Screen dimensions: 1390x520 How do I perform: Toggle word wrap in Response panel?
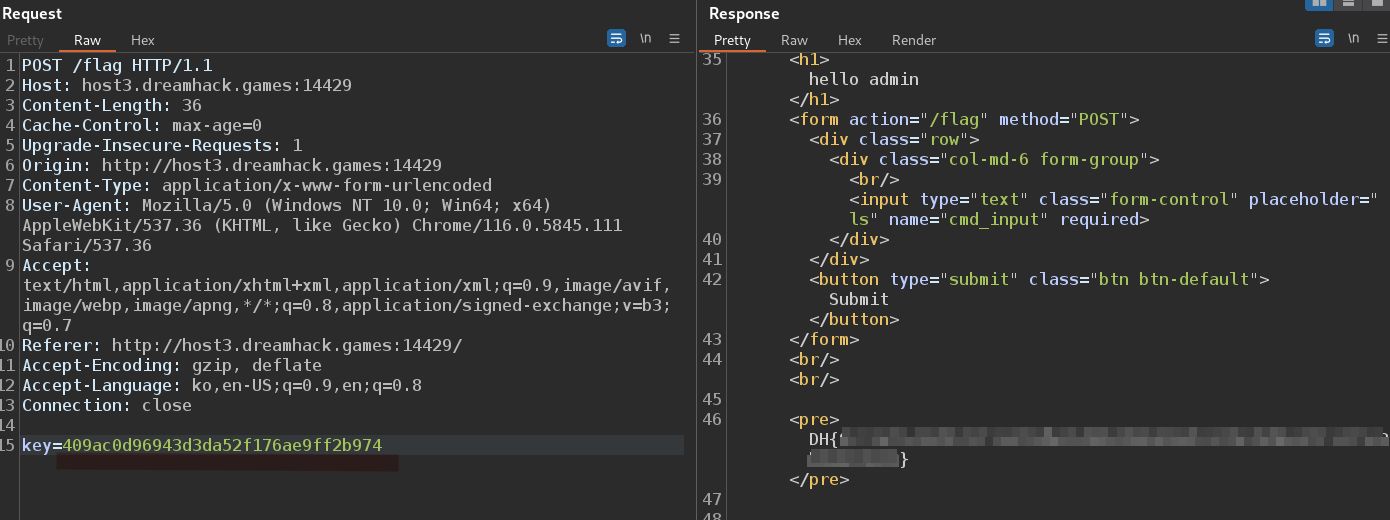(x=1324, y=38)
